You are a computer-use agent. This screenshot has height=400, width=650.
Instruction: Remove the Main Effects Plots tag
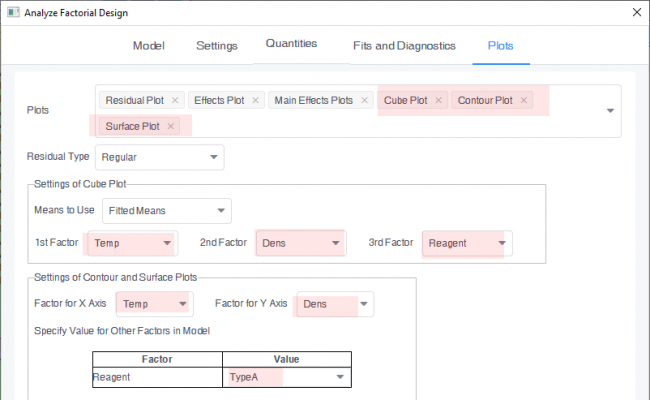coord(363,101)
